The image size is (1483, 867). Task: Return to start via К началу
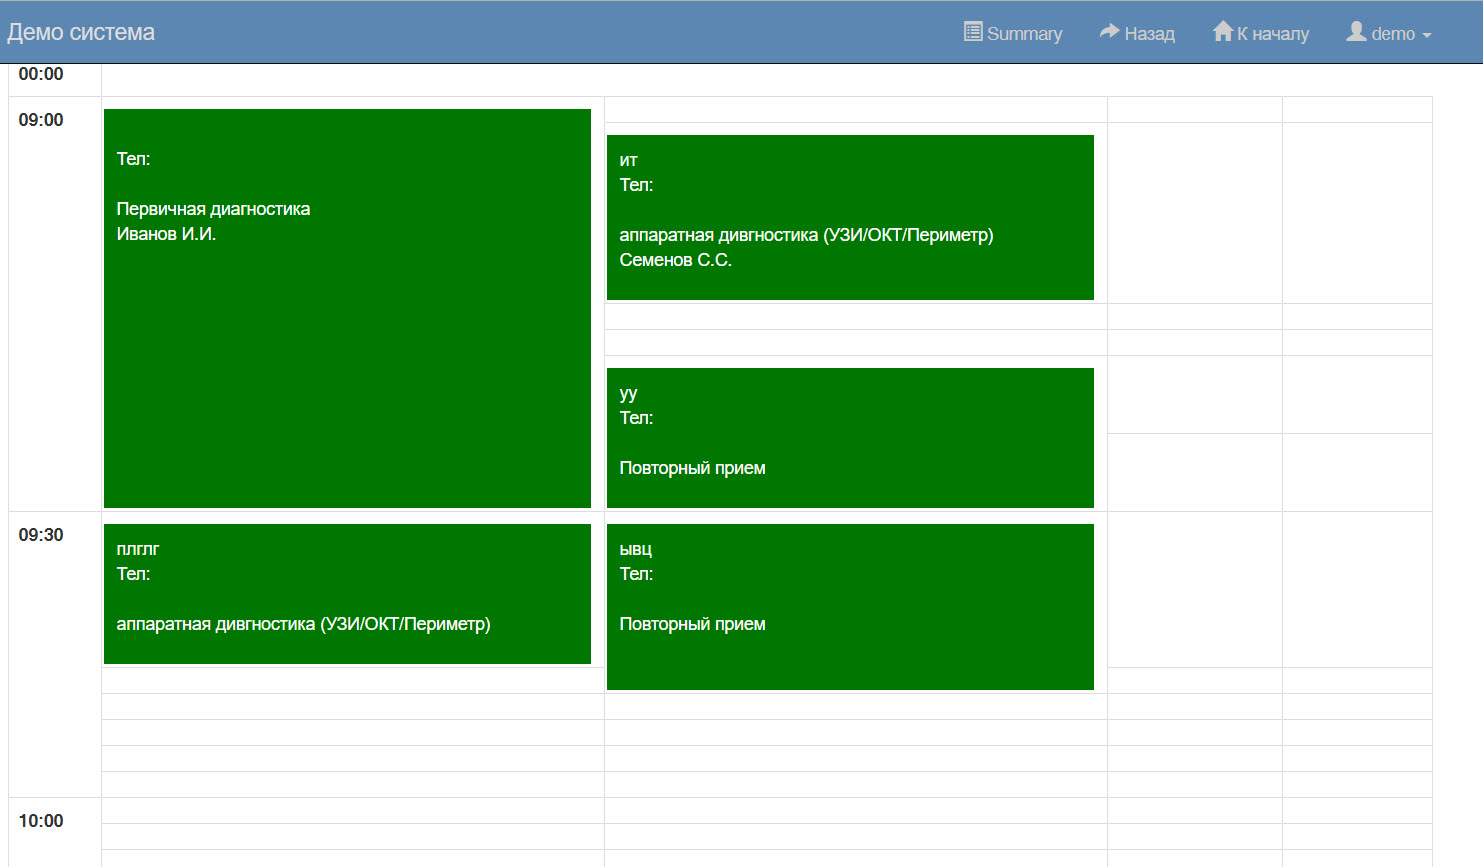(1272, 34)
